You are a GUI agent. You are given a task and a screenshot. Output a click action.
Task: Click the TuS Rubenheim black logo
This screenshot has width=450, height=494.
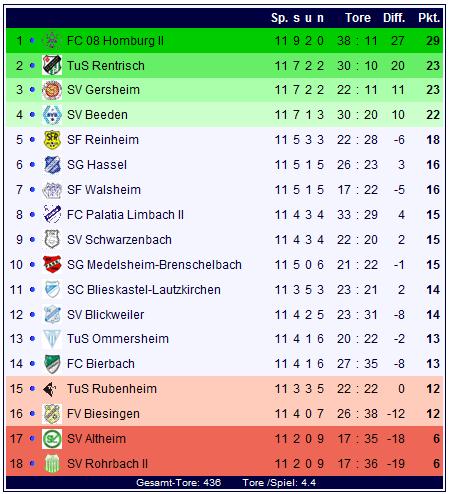click(x=50, y=389)
